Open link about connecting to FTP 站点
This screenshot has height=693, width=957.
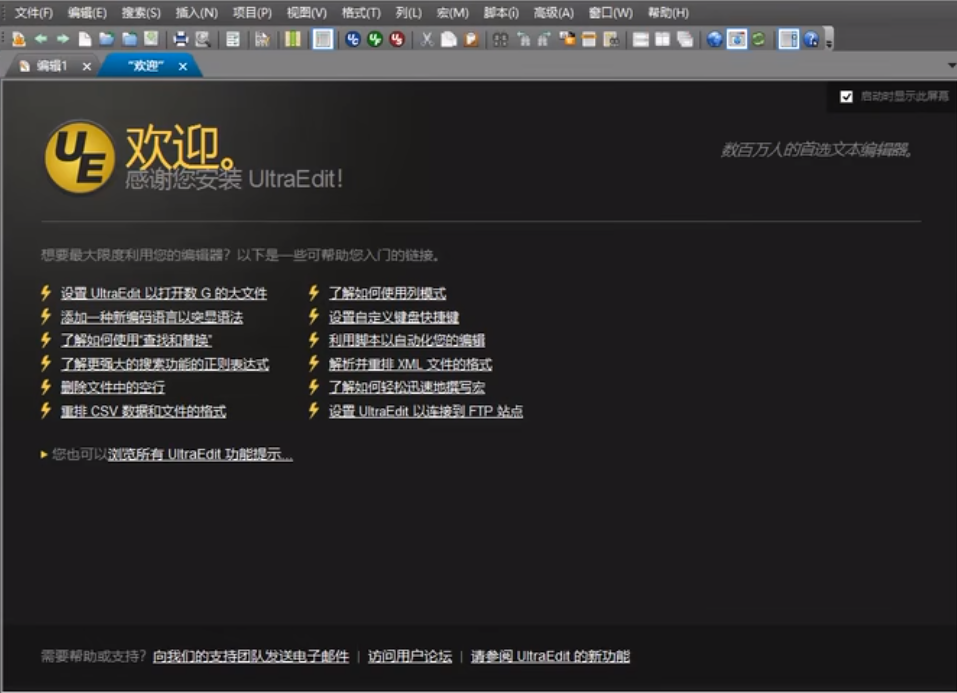425,411
